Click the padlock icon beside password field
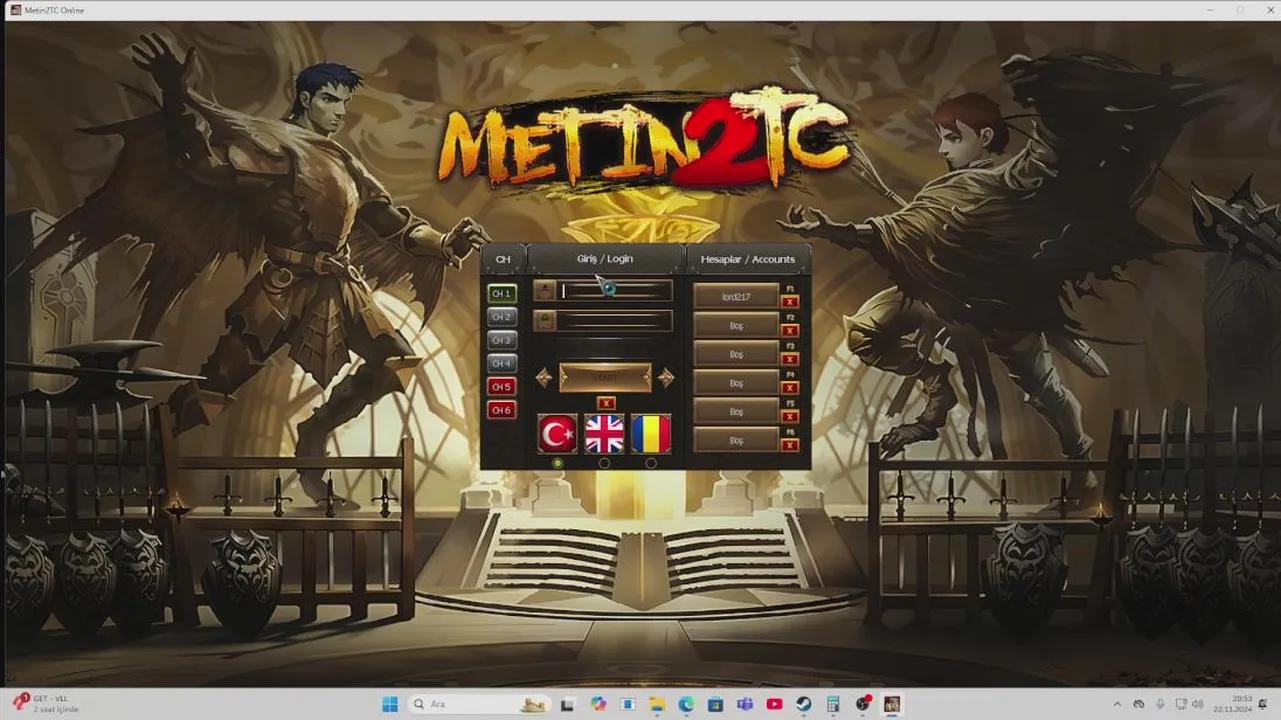 544,321
